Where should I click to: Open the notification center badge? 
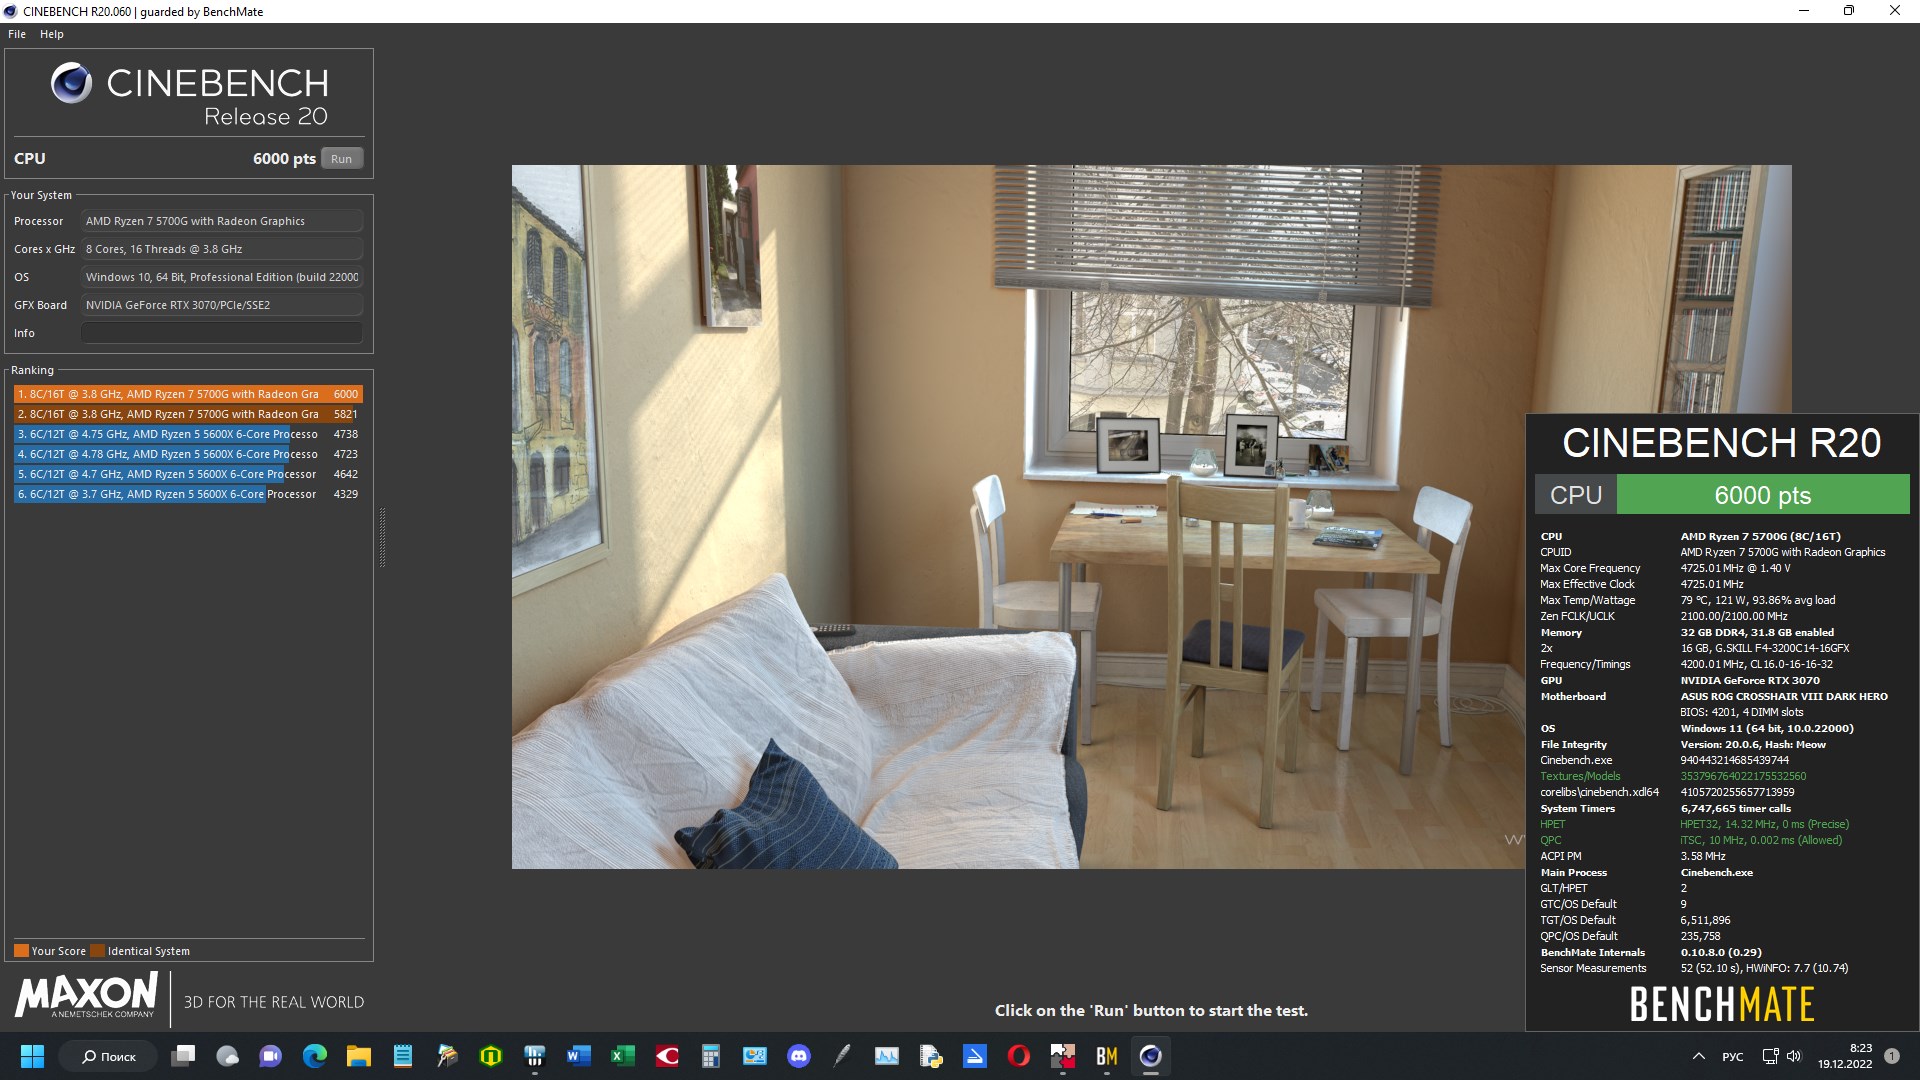(1892, 1056)
